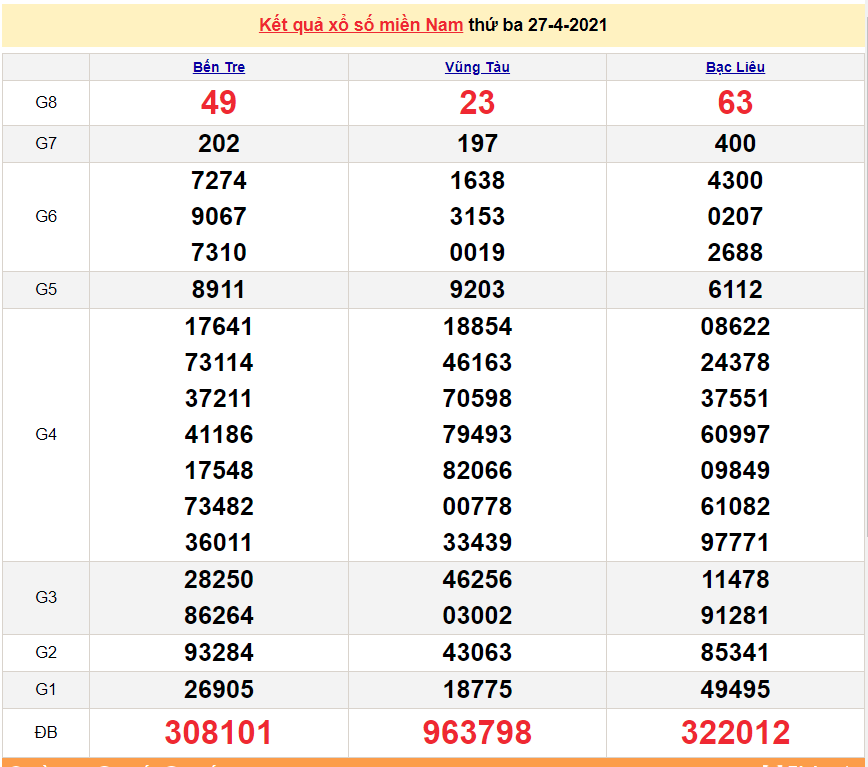Select G5 number 8911

pyautogui.click(x=219, y=289)
